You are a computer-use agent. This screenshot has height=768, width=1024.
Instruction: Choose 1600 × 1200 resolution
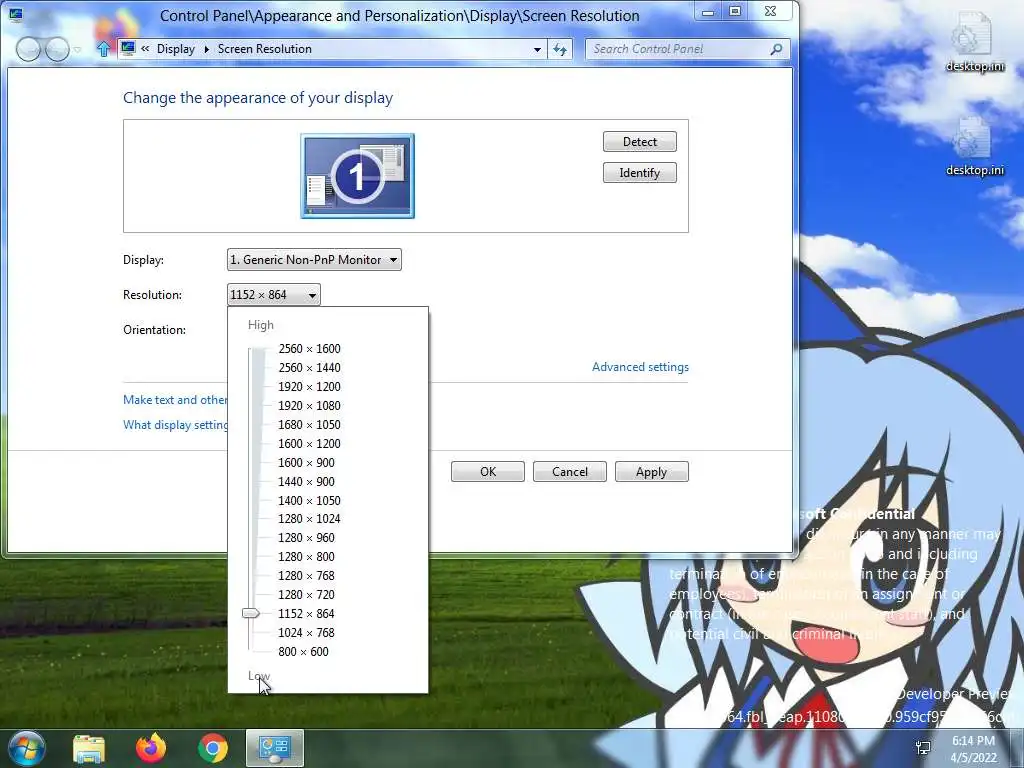(310, 443)
